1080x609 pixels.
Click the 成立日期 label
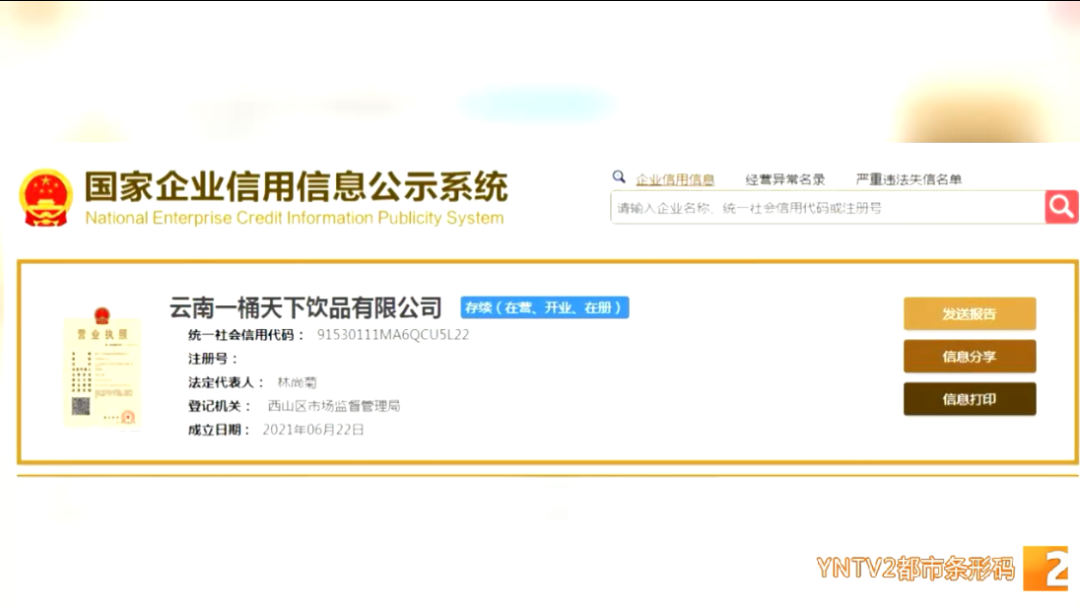click(x=219, y=430)
